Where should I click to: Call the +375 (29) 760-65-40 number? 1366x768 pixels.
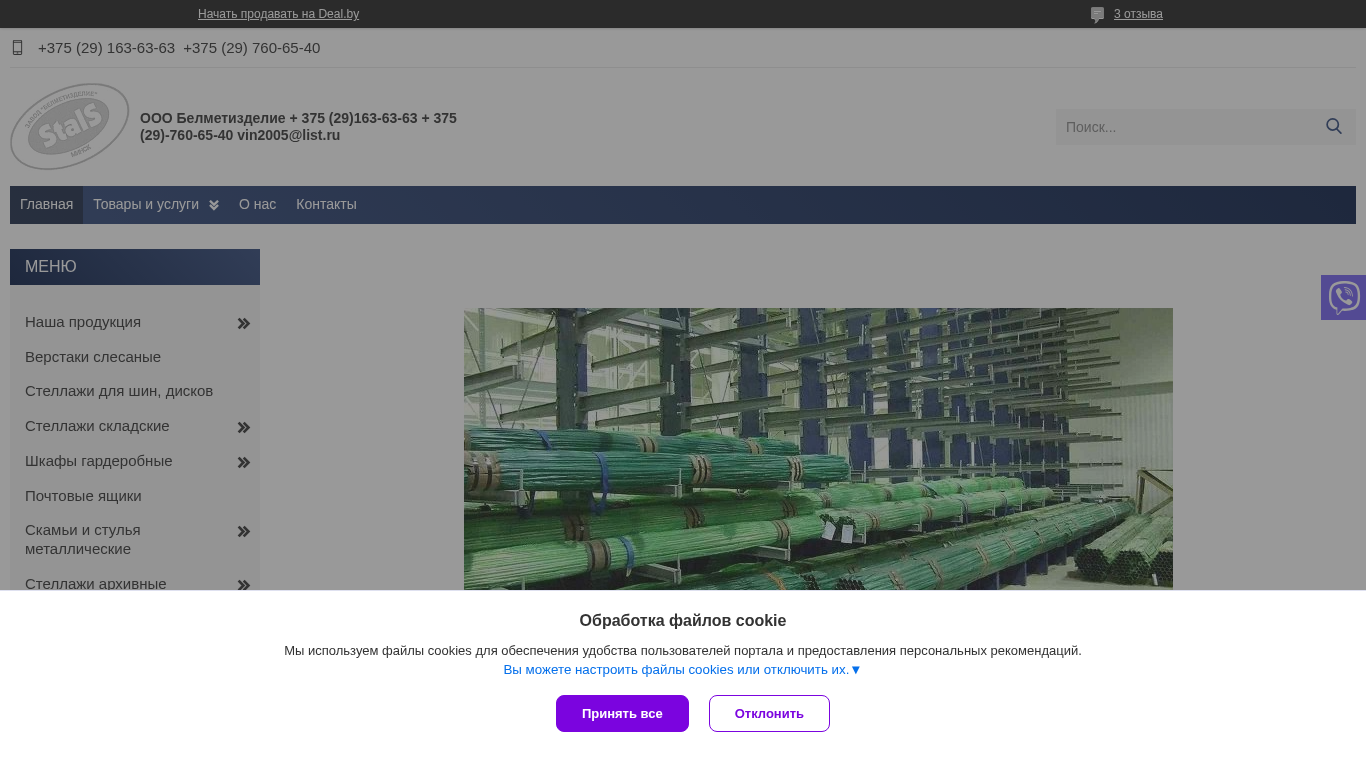click(x=252, y=48)
